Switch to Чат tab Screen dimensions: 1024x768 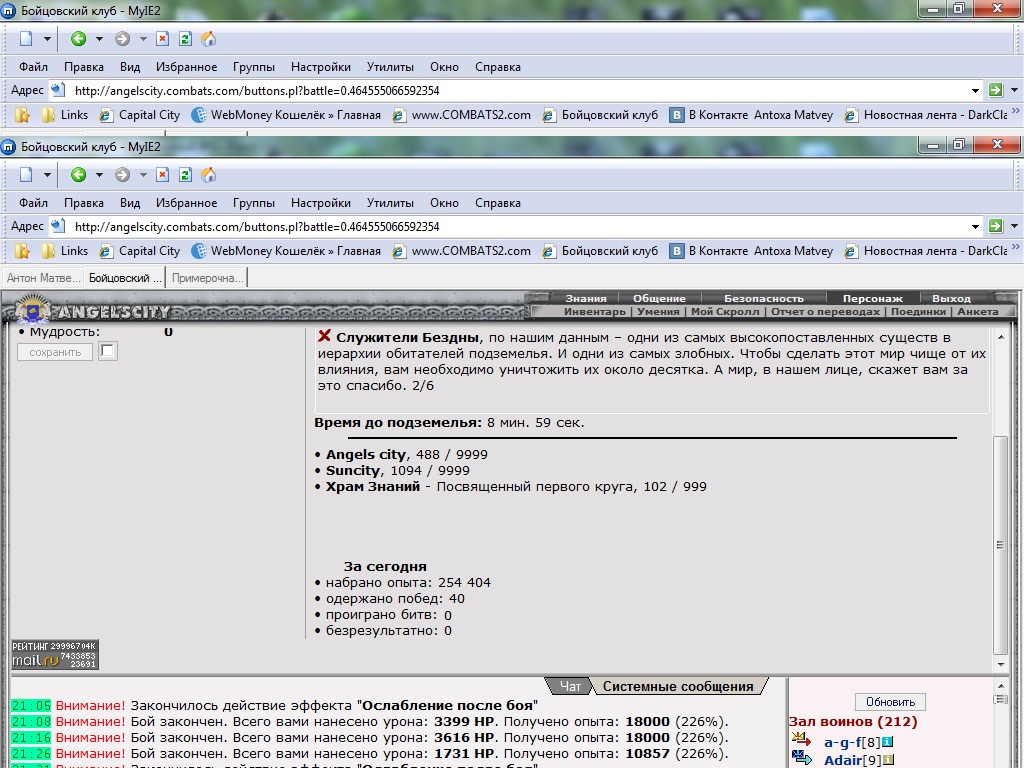pos(569,686)
